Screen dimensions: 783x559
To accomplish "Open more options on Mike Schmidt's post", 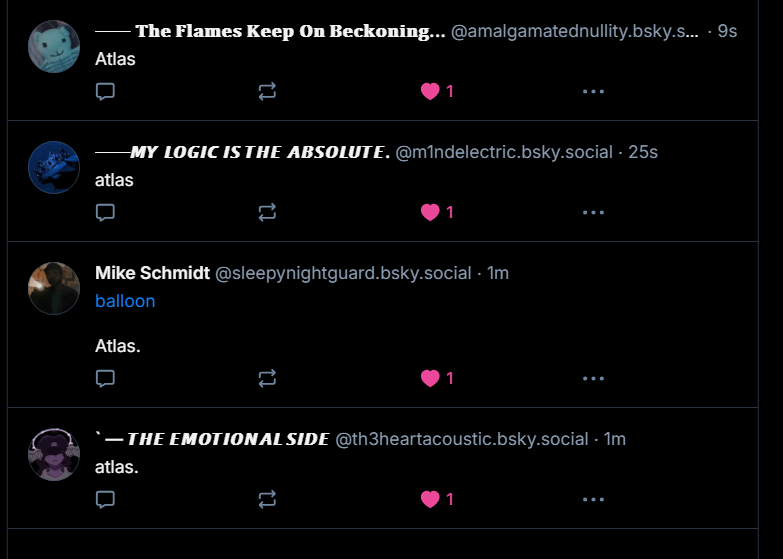I will tap(593, 378).
